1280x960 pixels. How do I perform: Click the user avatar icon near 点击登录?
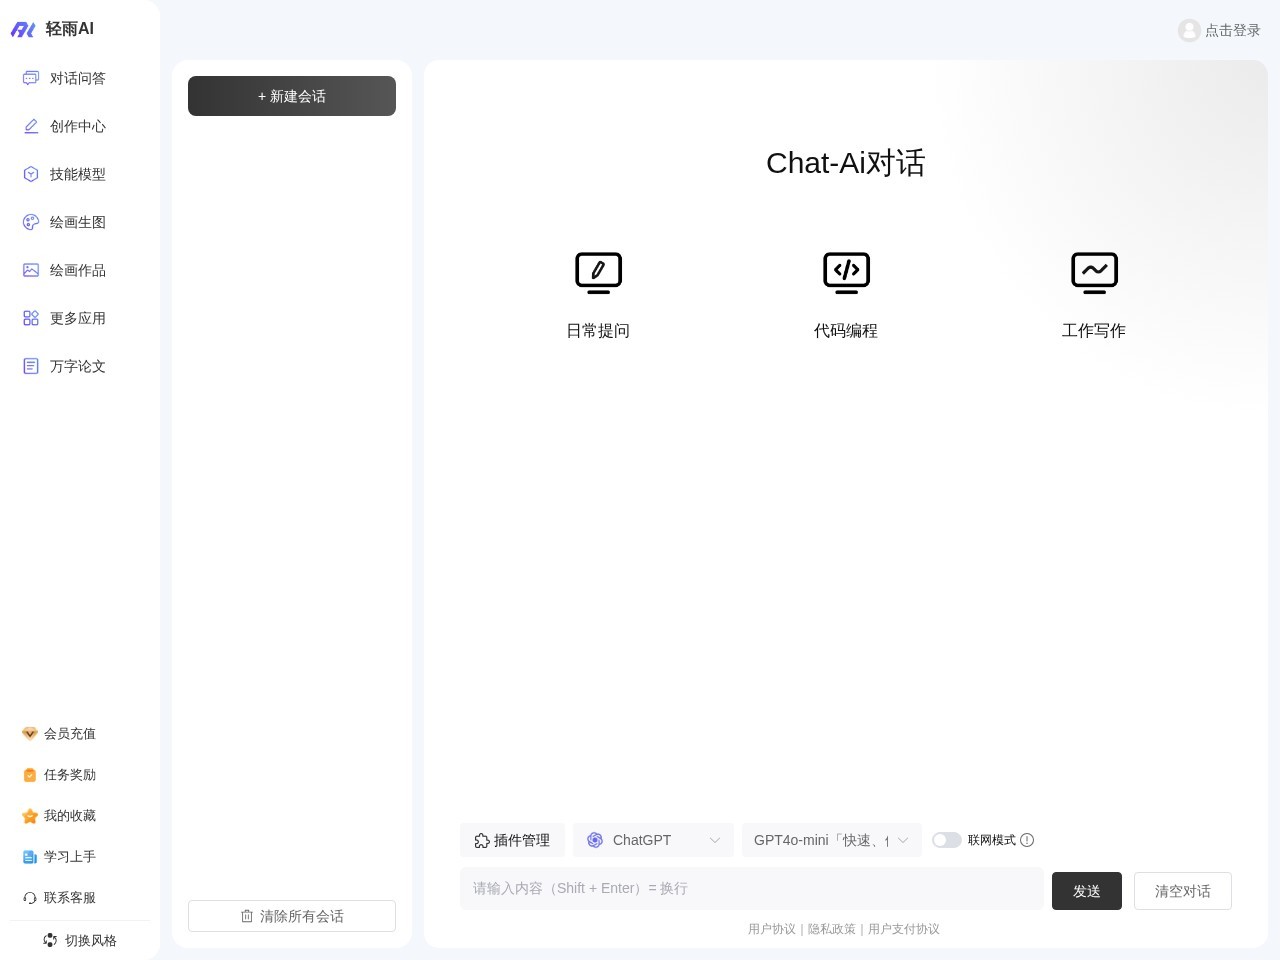tap(1189, 30)
